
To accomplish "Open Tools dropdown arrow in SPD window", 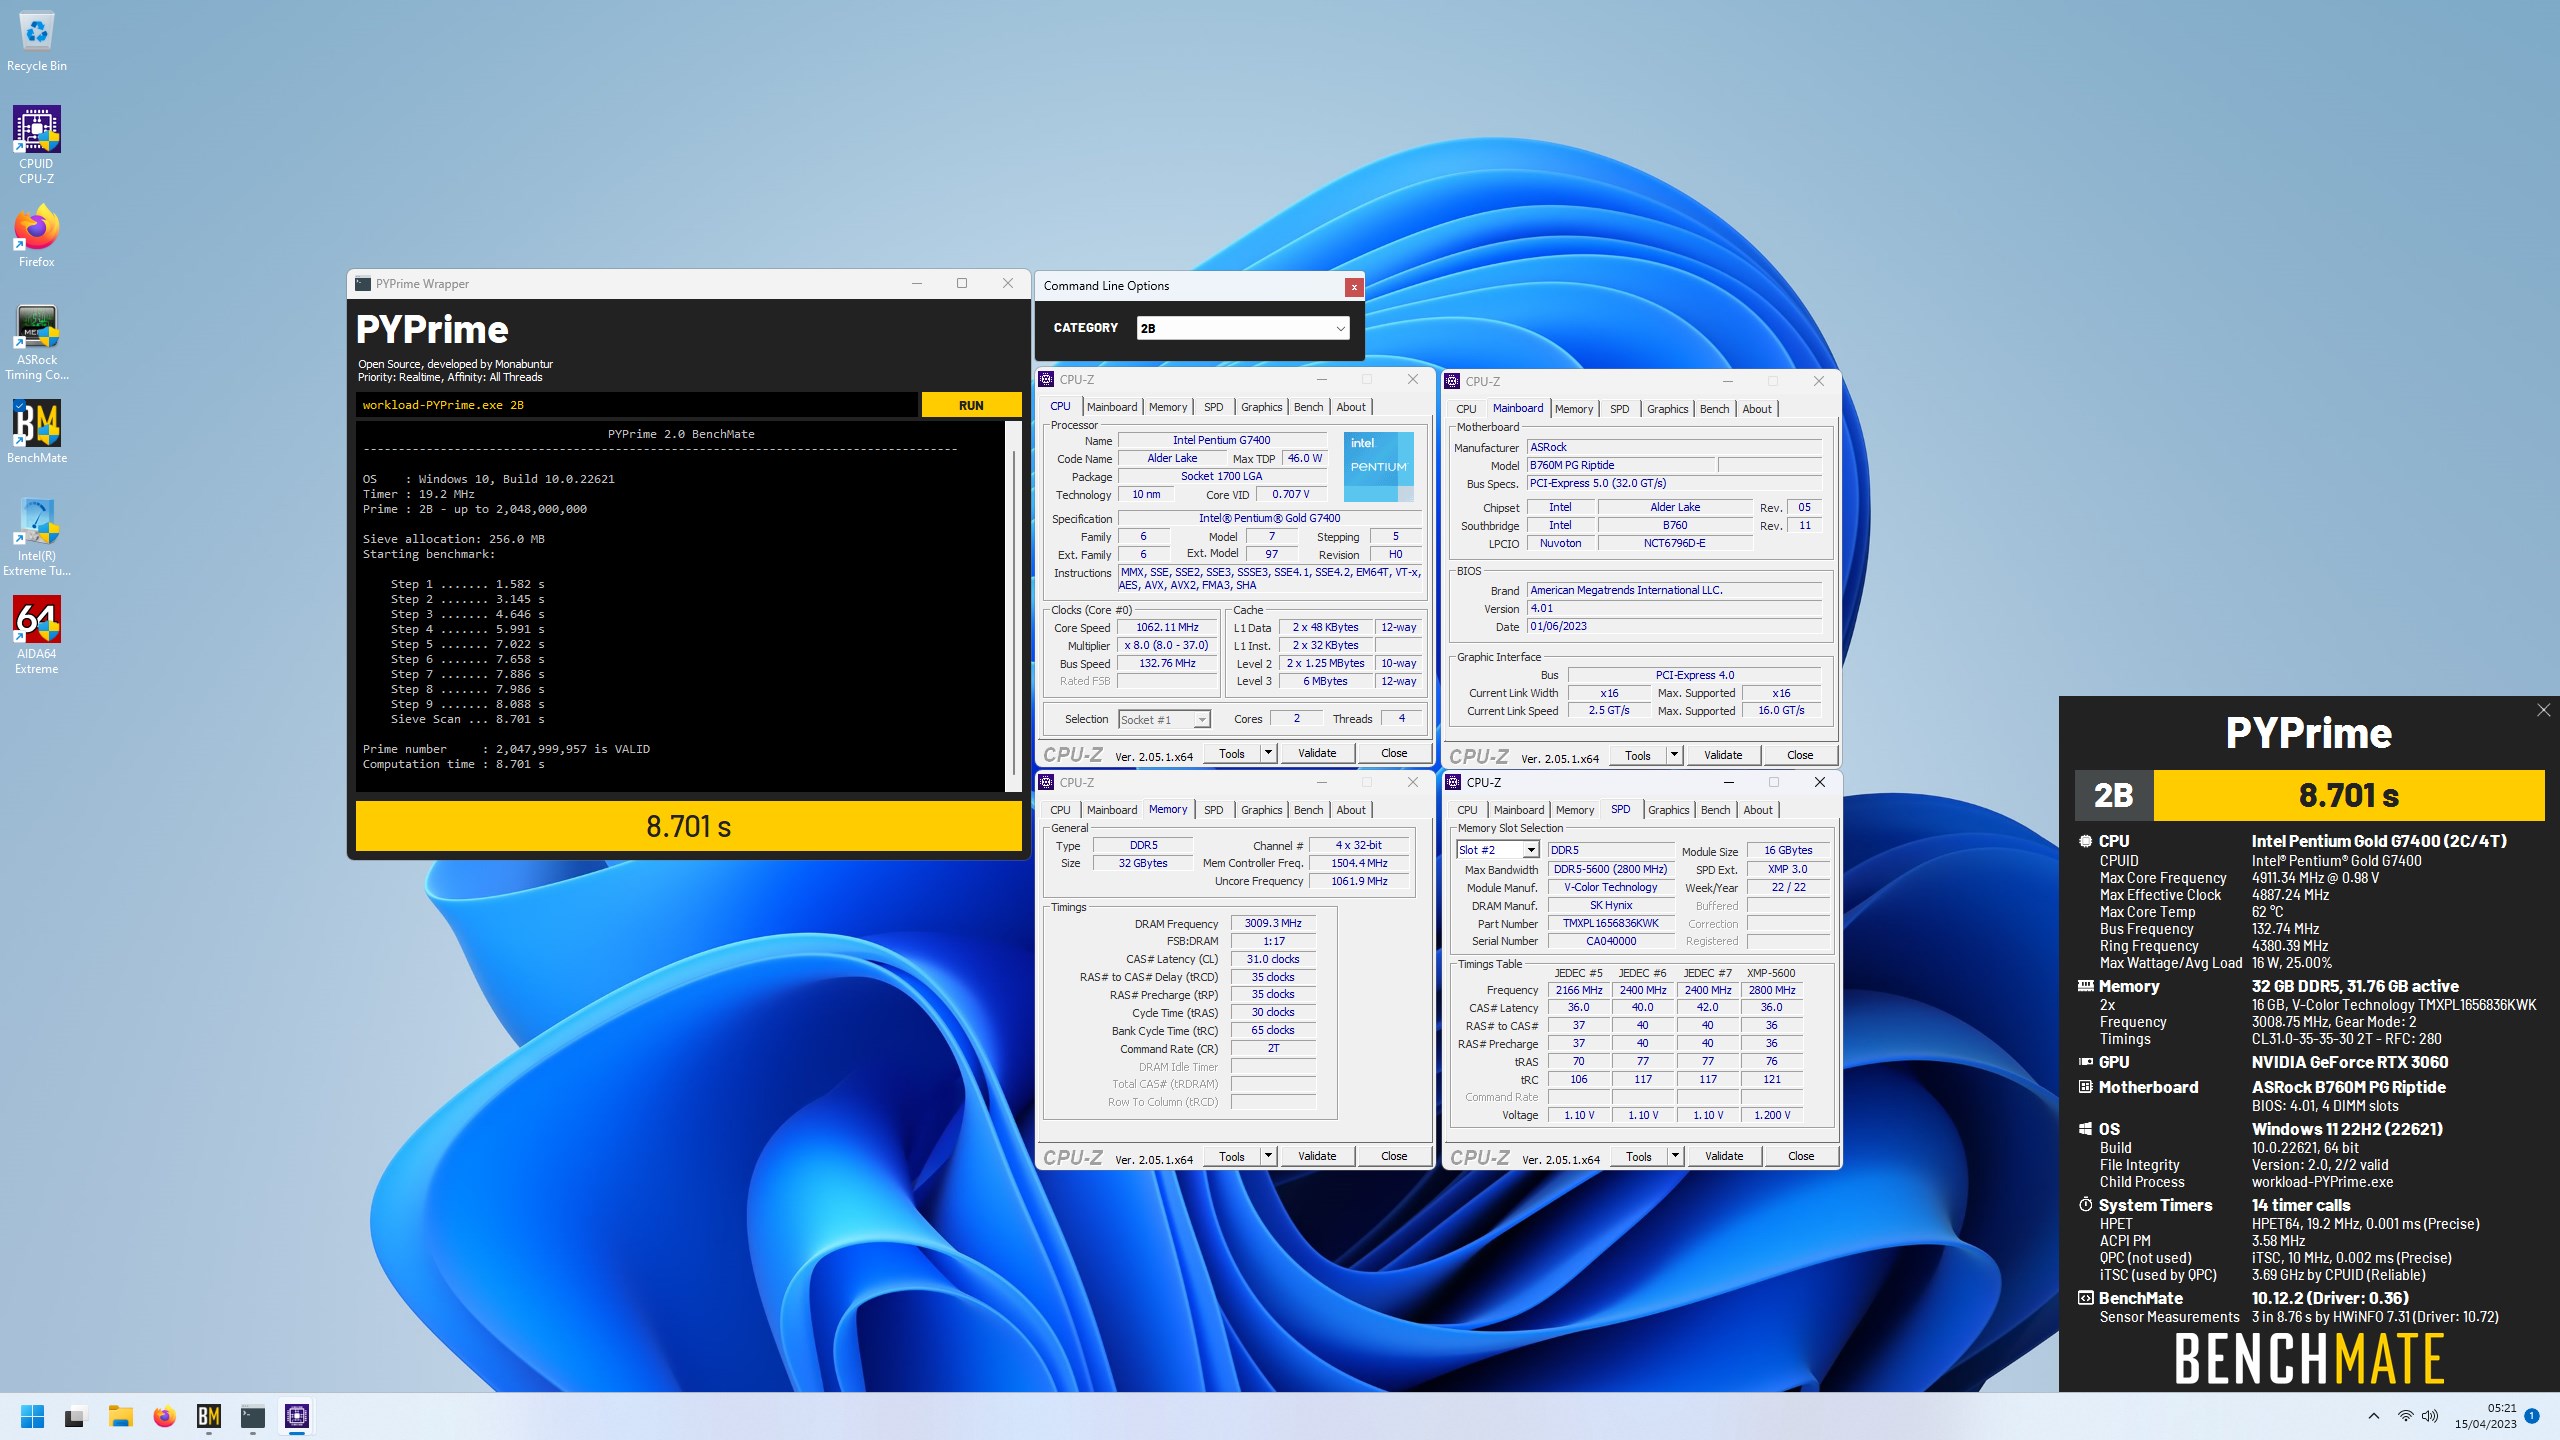I will coord(1675,1157).
